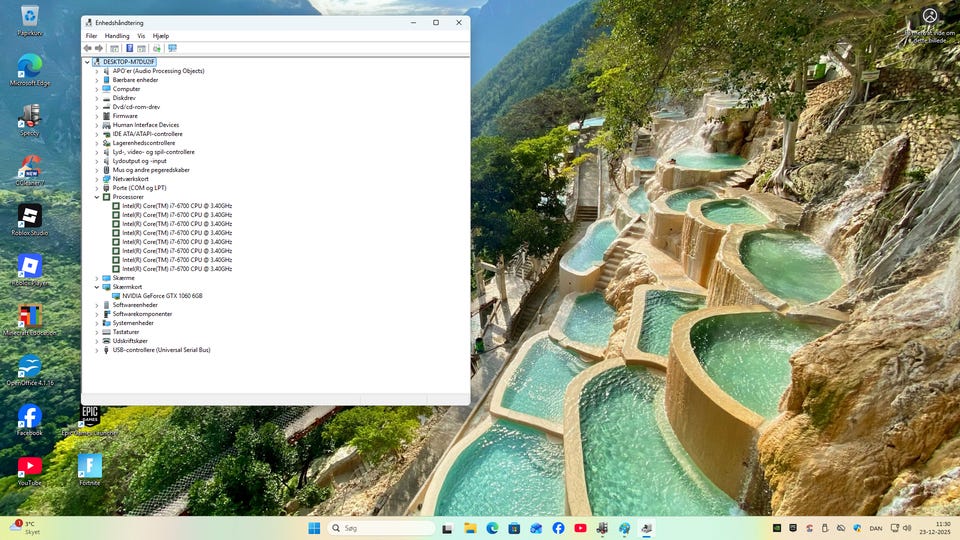Viewport: 960px width, 540px height.
Task: Click the CCleaner desktop shortcut
Action: [29, 170]
